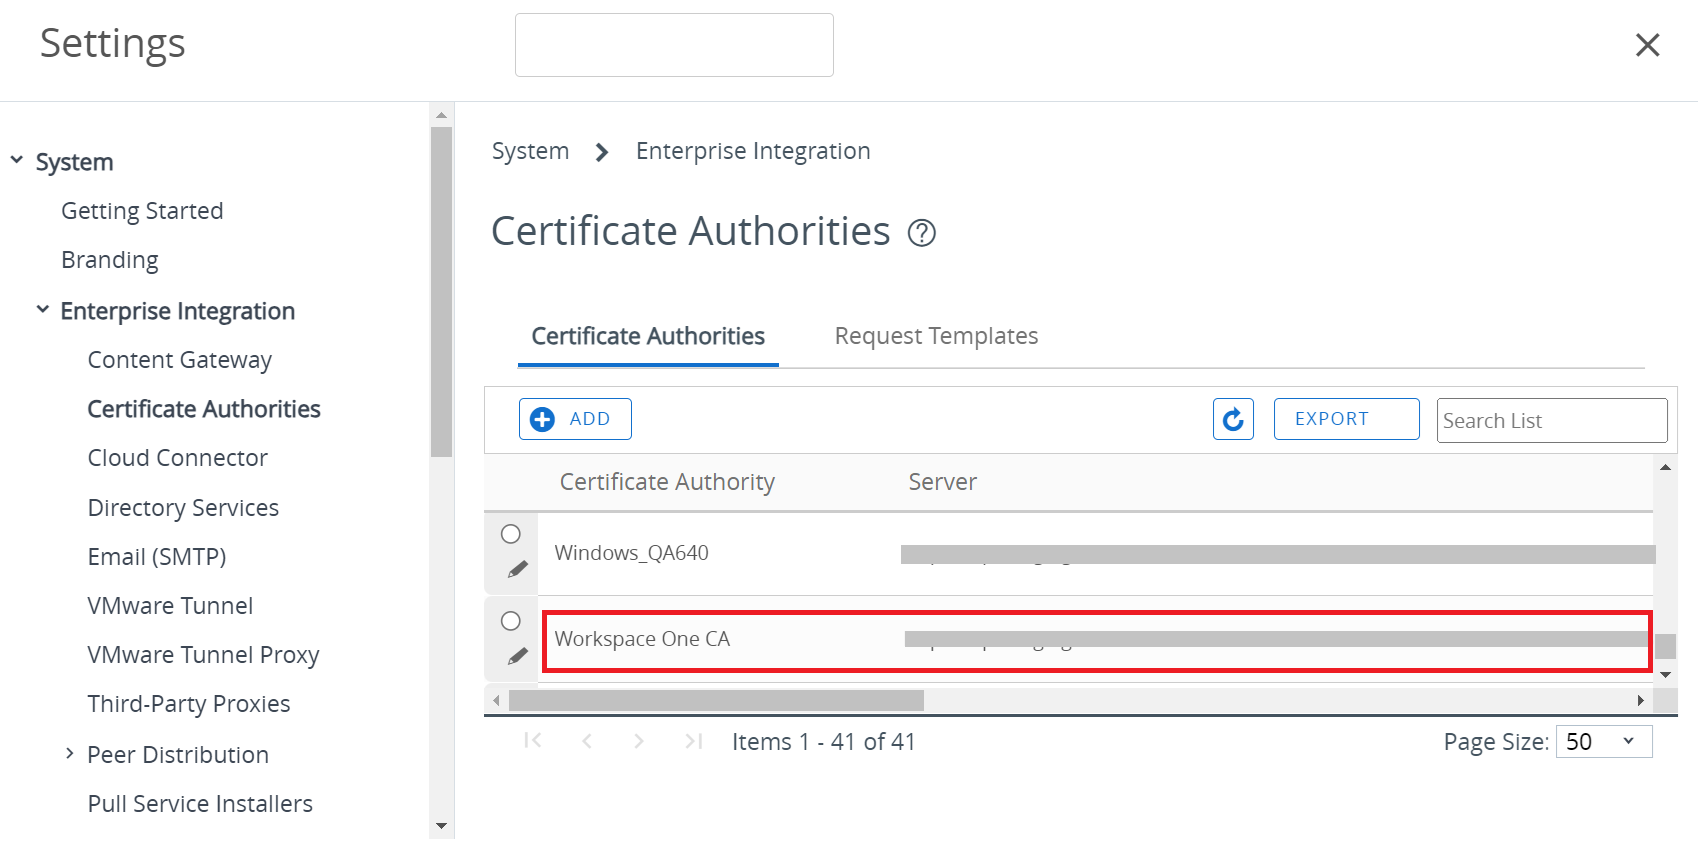Image resolution: width=1698 pixels, height=844 pixels.
Task: Click the table's horizontal scrollbar thumb
Action: pyautogui.click(x=715, y=701)
